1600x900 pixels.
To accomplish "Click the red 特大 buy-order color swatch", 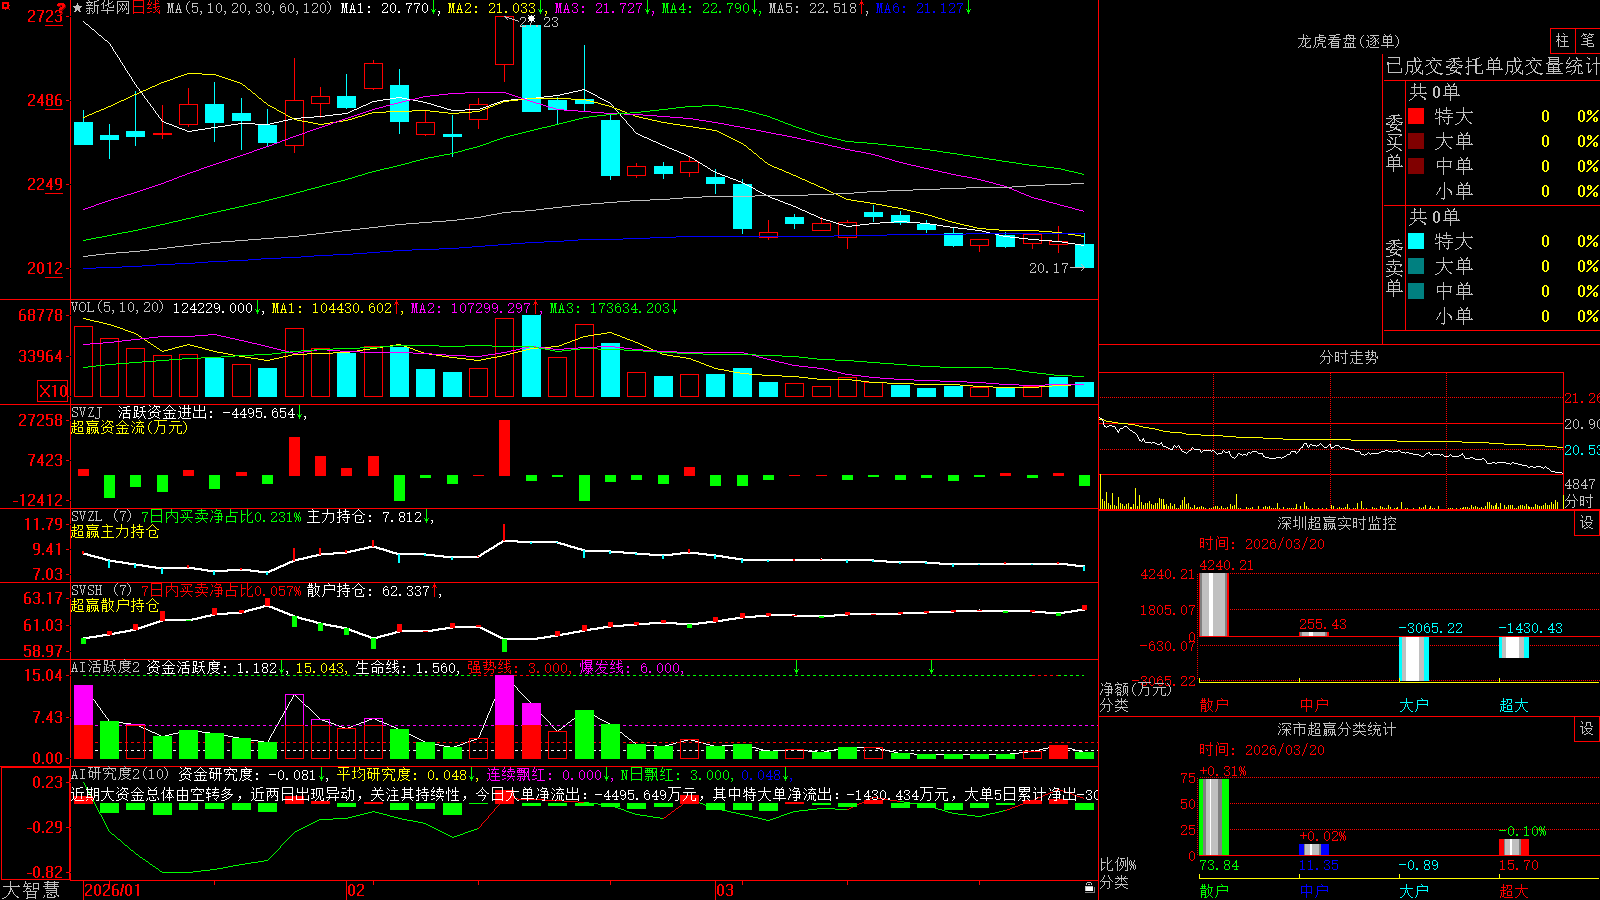I will (1416, 116).
